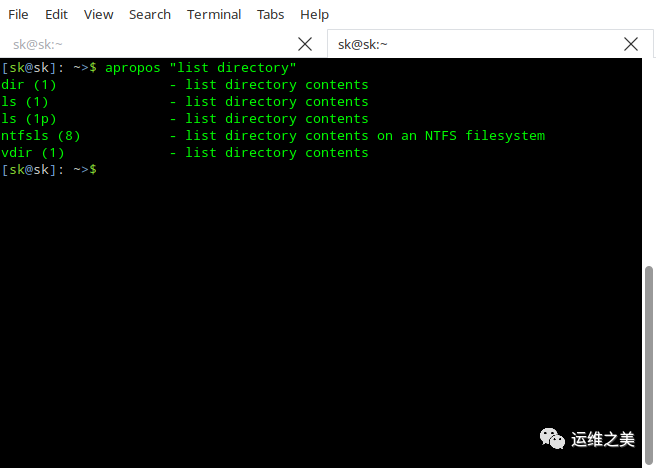
Task: Click the ntfsls (8) result line
Action: point(272,136)
